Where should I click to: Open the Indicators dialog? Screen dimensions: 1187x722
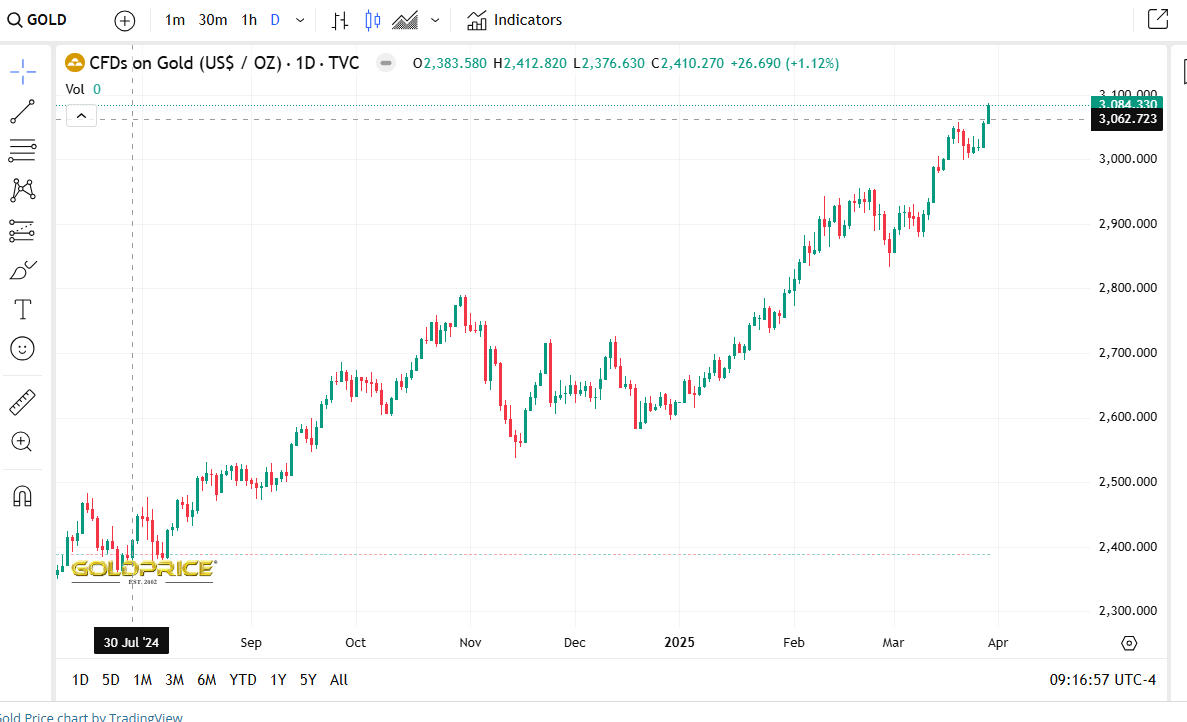514,20
